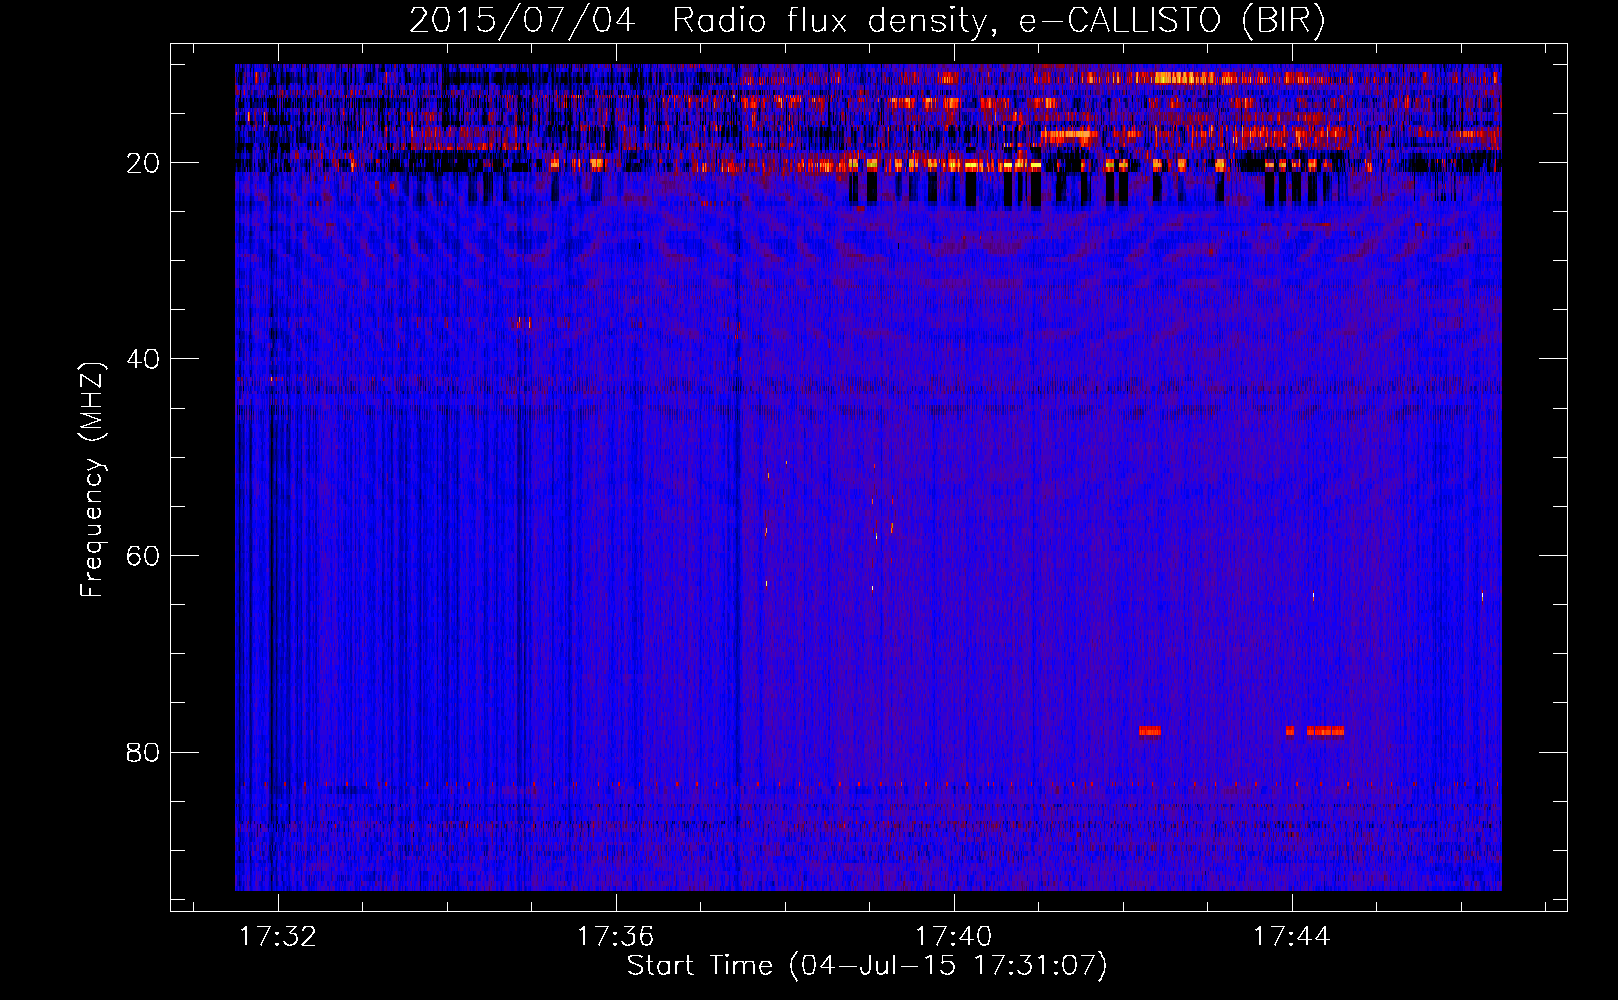Click the 'Frequency (MHZ)' y-axis label

[92, 480]
